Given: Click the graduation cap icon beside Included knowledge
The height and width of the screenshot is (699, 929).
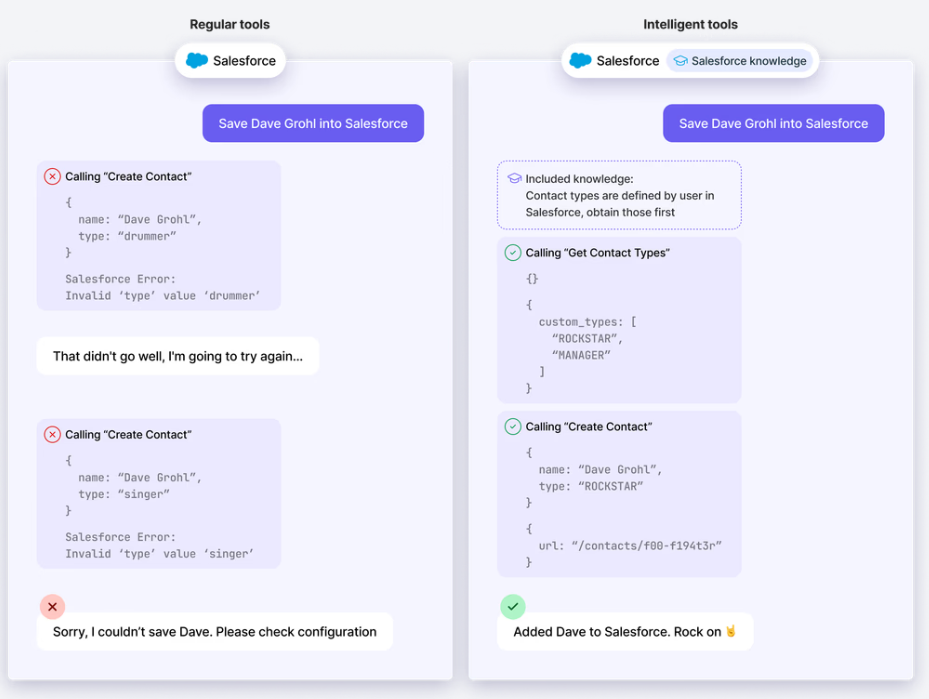Looking at the screenshot, I should (x=514, y=178).
